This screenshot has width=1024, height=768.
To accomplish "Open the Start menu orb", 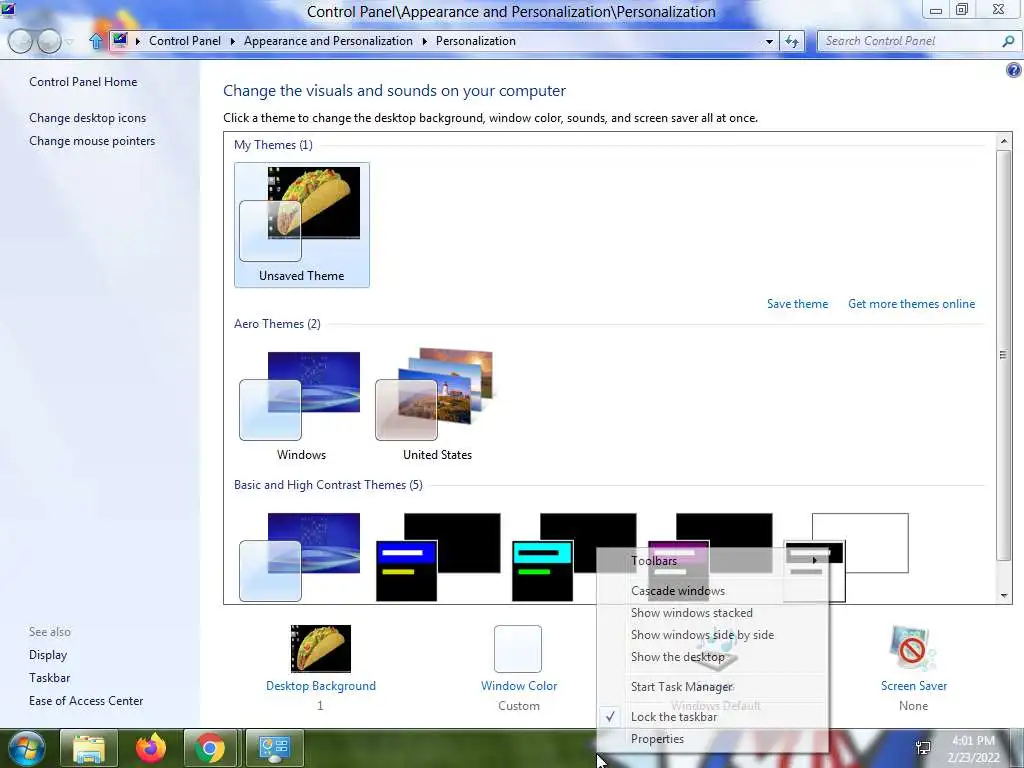I will [x=26, y=748].
